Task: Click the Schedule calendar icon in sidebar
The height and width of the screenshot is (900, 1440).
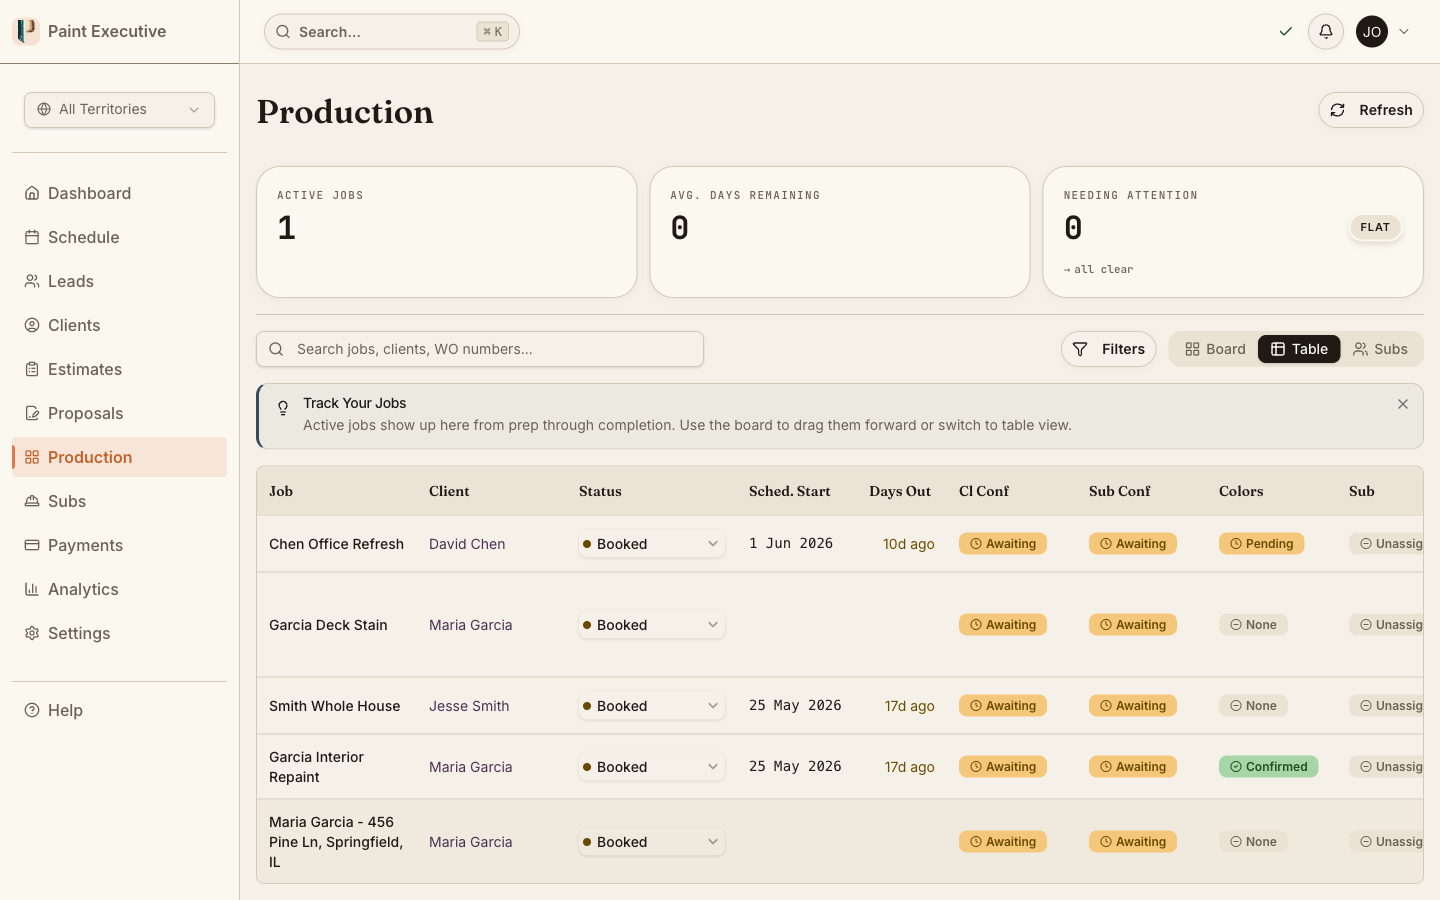Action: (32, 237)
